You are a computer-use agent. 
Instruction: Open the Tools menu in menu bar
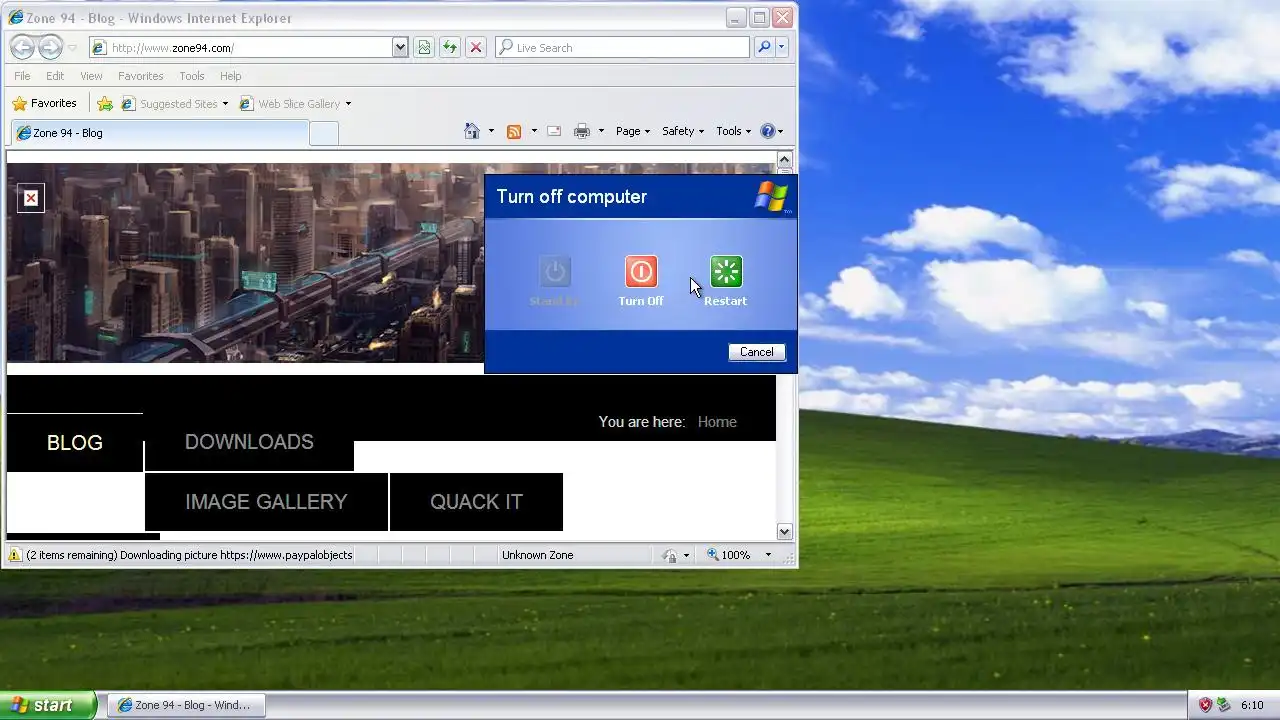192,76
